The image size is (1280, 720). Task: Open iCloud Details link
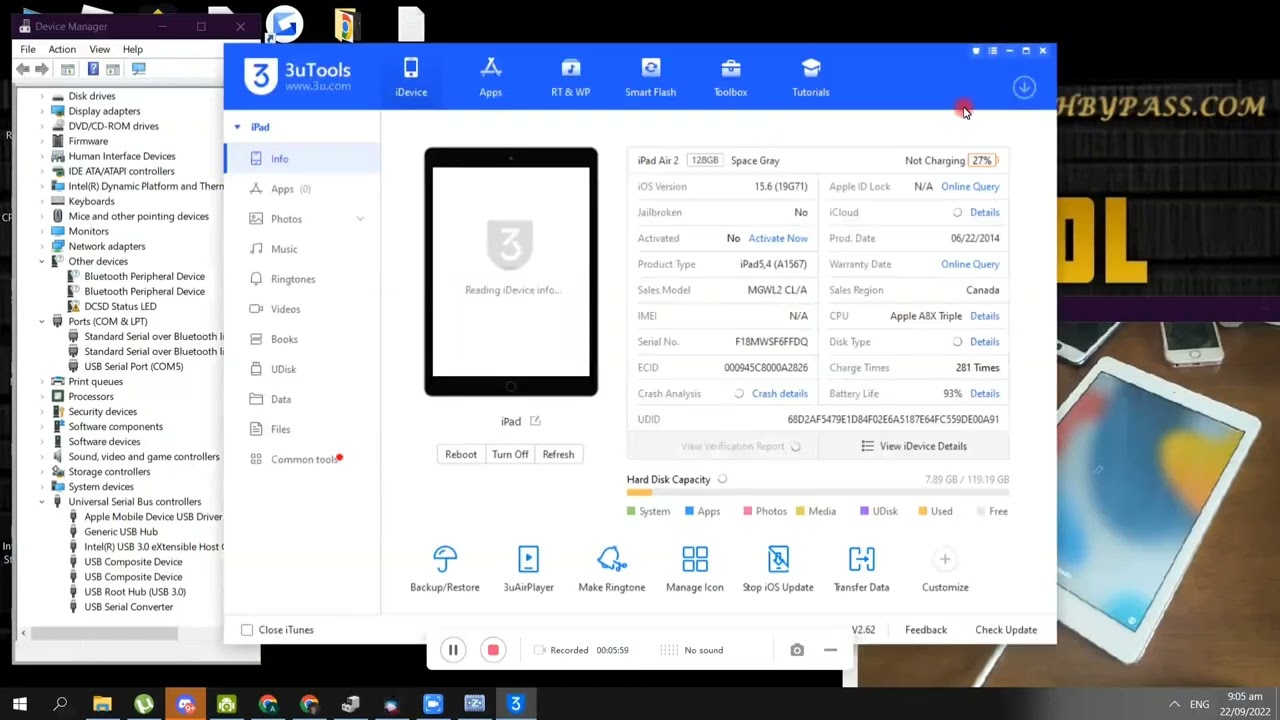tap(984, 212)
